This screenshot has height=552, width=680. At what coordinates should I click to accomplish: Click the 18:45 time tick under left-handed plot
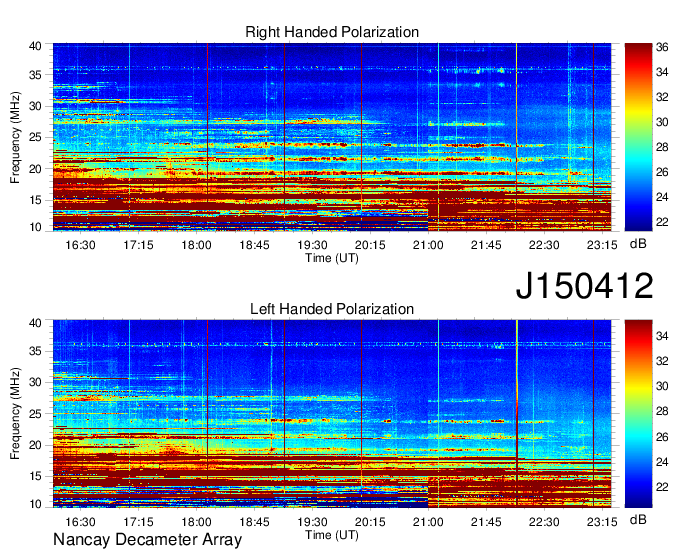(x=254, y=522)
